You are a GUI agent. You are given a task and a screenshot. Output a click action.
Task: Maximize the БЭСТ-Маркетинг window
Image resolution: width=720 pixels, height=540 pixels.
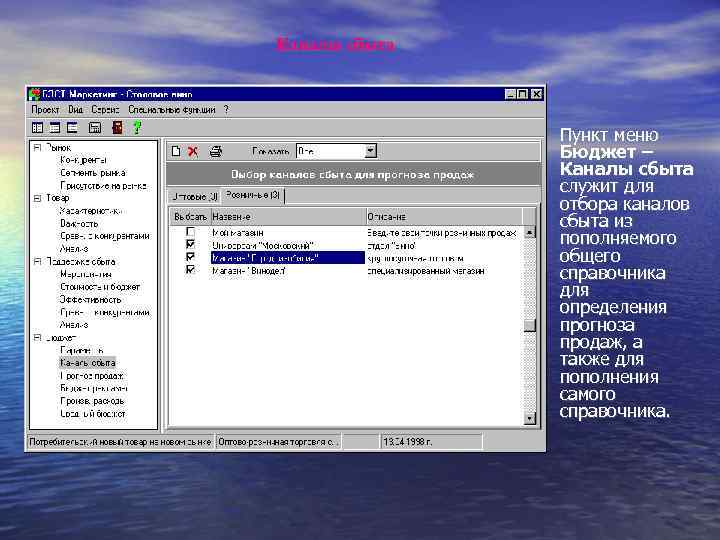pyautogui.click(x=523, y=94)
